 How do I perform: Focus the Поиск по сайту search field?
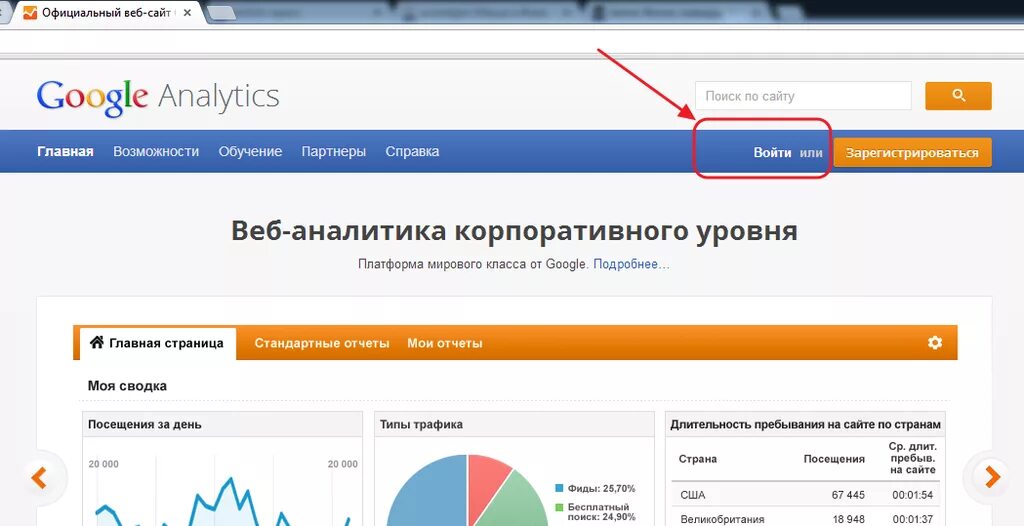[x=803, y=96]
